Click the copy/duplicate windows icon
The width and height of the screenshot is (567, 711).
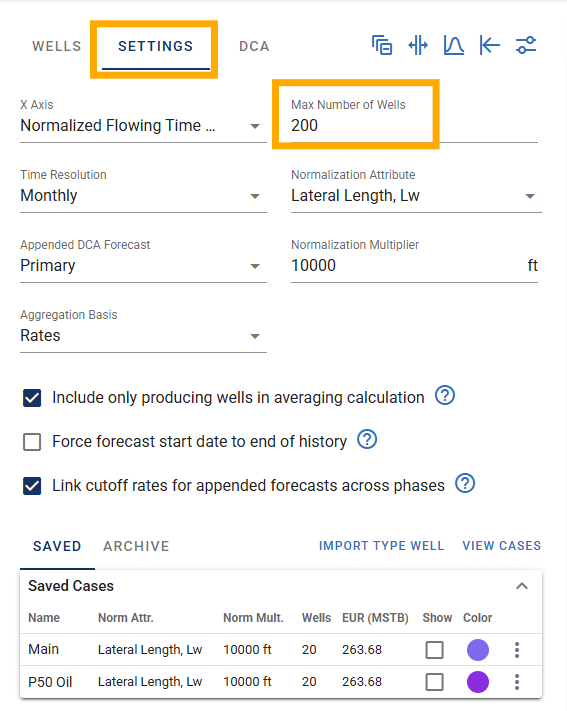[382, 45]
